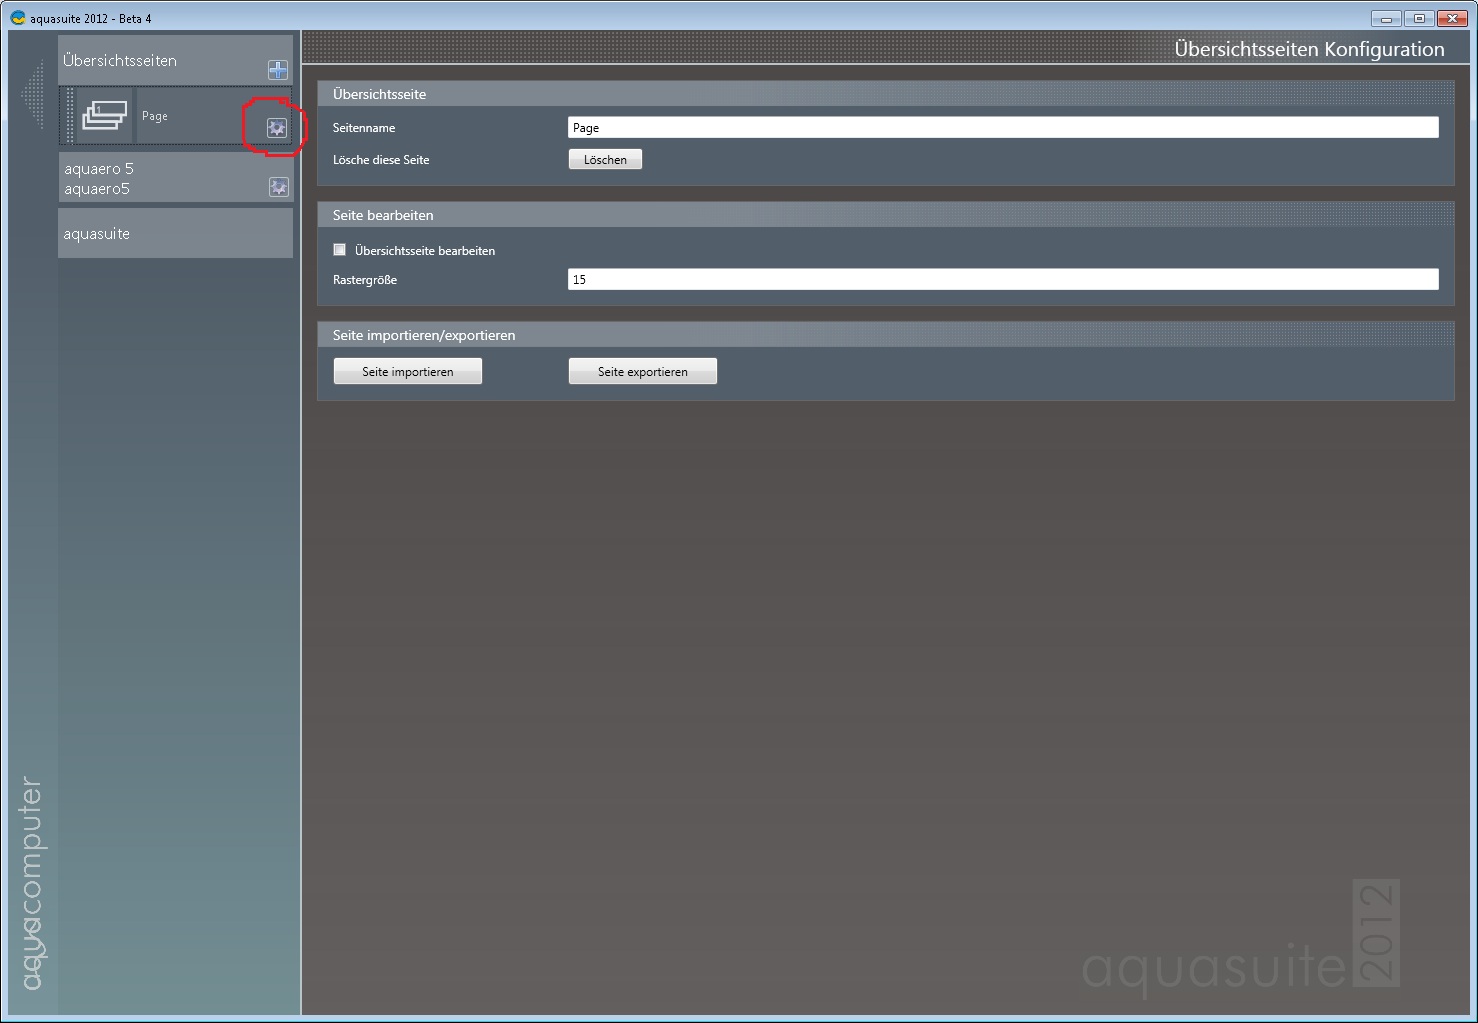Open settings gear for the Page entry

coord(277,128)
